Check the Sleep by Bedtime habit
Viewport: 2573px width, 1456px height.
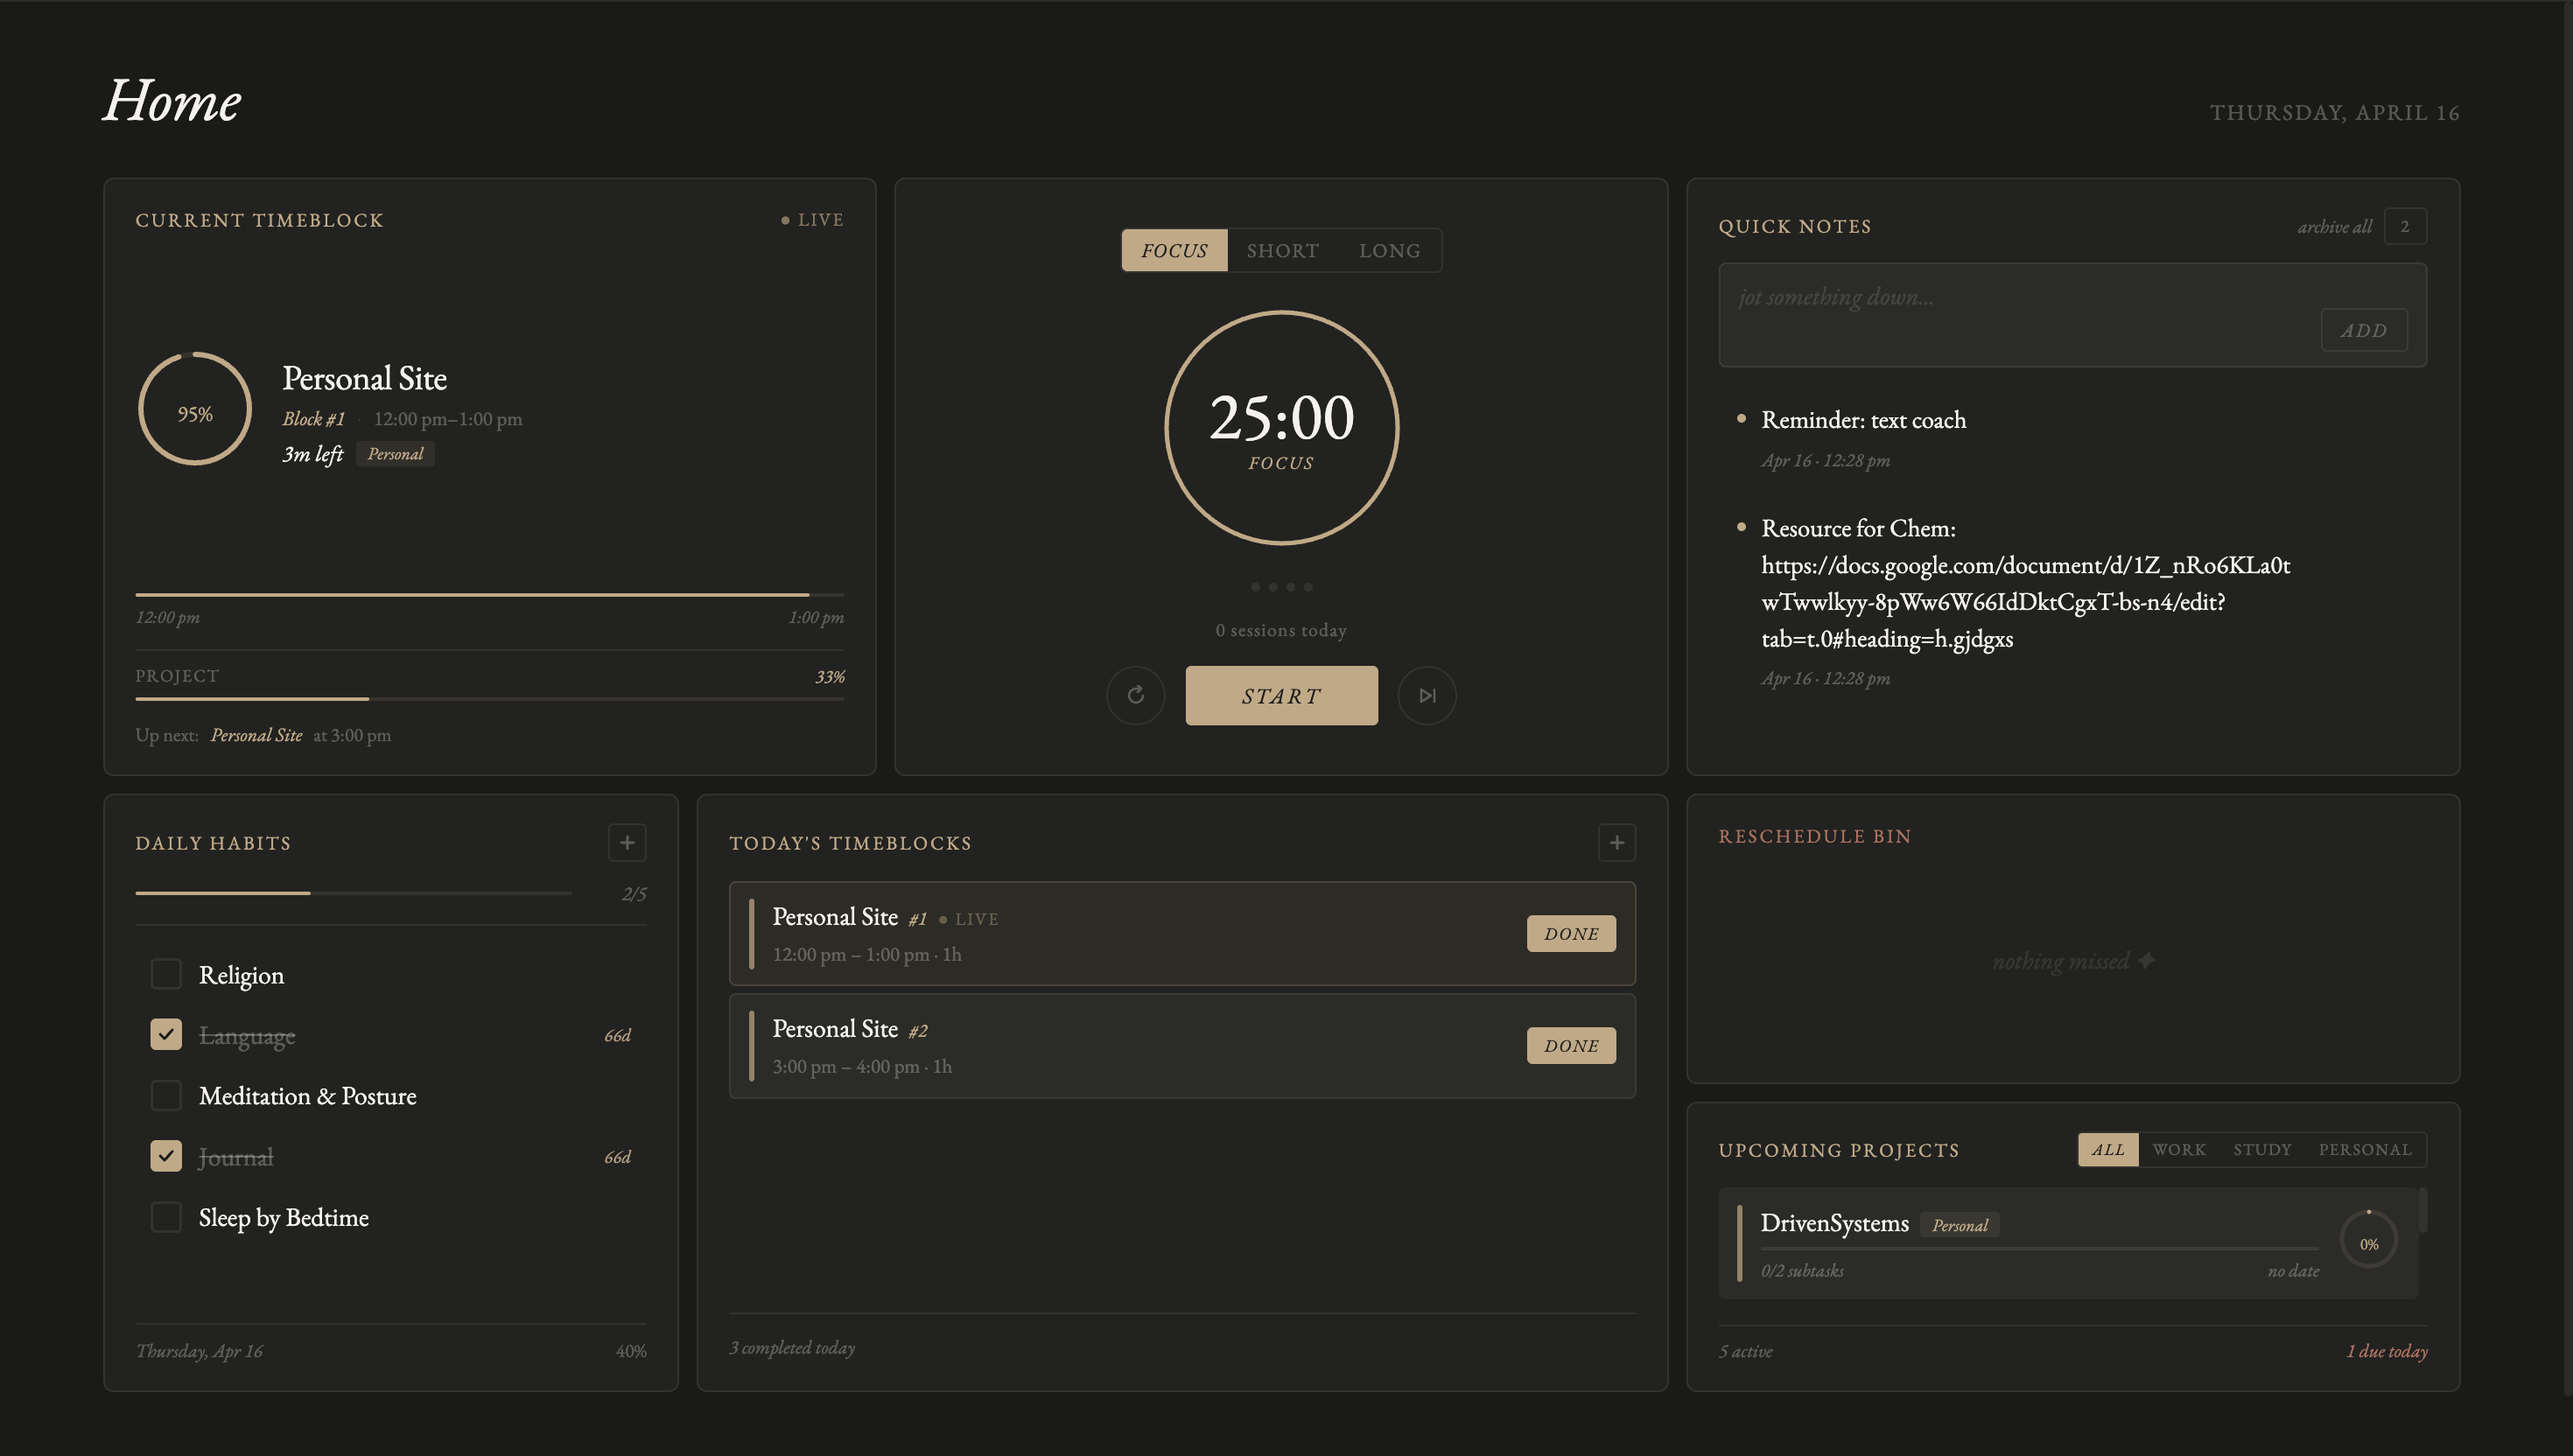tap(166, 1217)
